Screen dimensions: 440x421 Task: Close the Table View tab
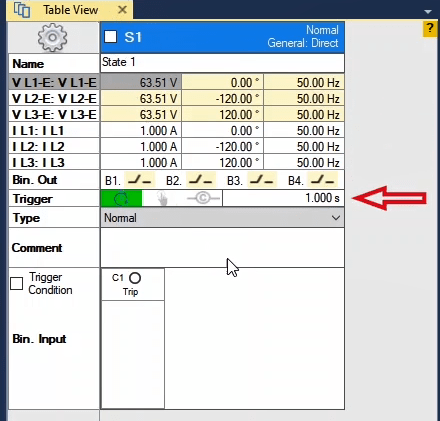(122, 10)
